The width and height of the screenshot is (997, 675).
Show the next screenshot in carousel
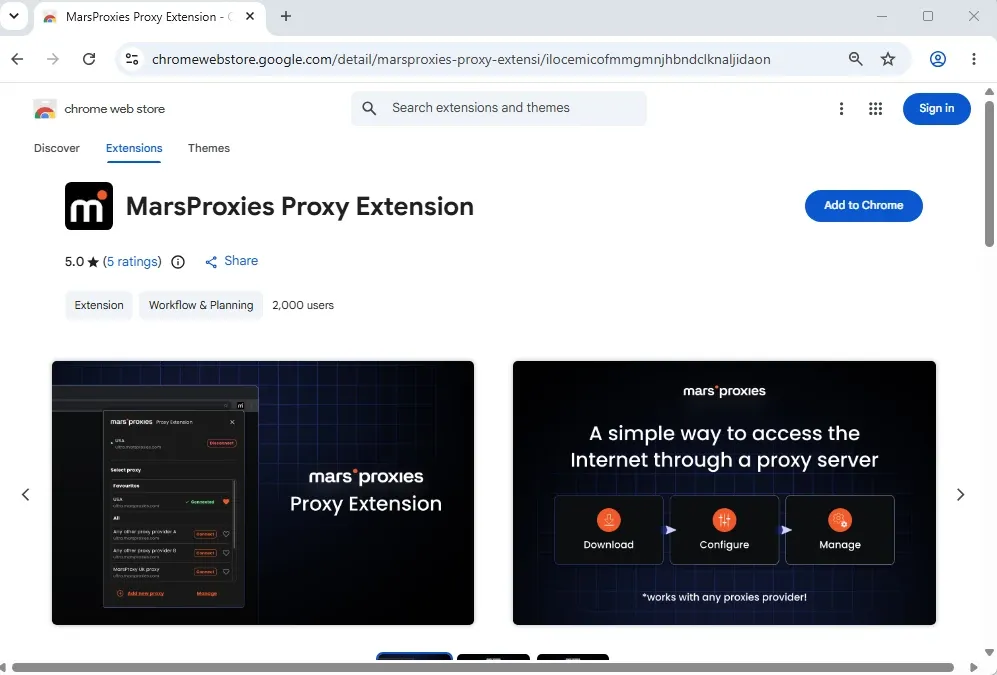(960, 494)
